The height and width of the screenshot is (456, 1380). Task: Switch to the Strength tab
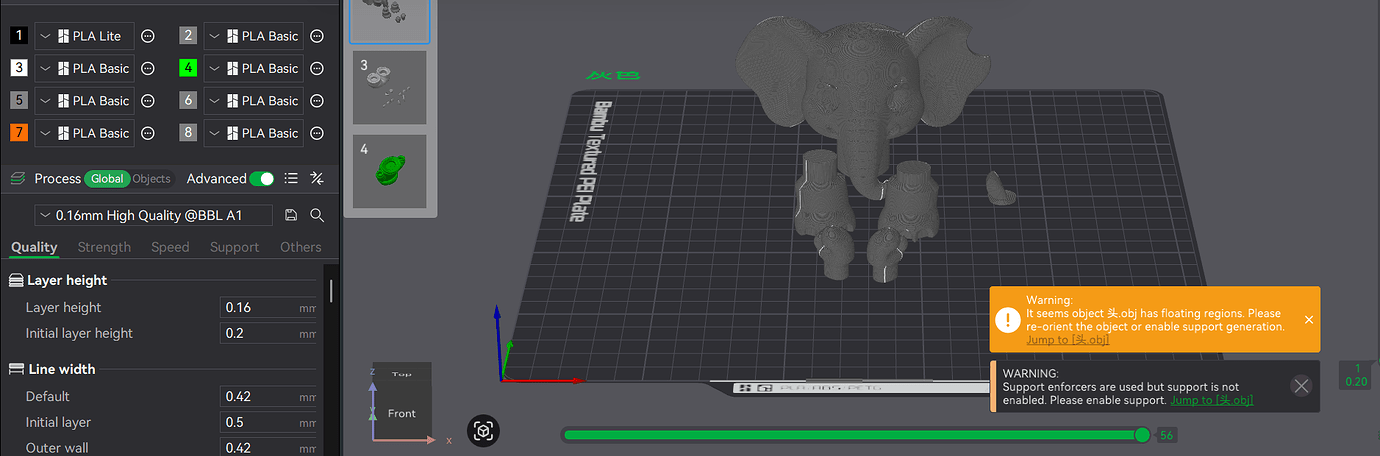(104, 247)
